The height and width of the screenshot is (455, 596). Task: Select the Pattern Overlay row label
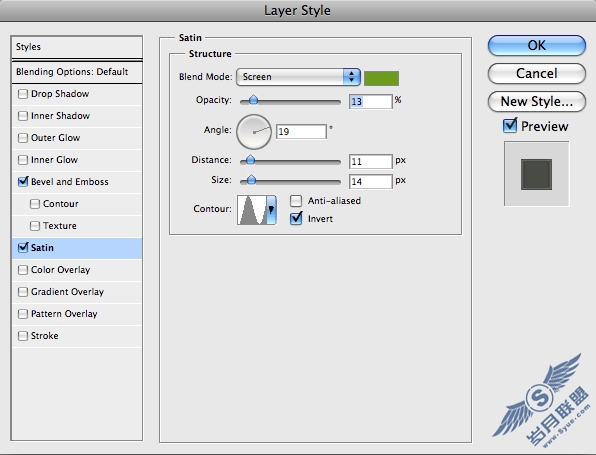pos(64,314)
